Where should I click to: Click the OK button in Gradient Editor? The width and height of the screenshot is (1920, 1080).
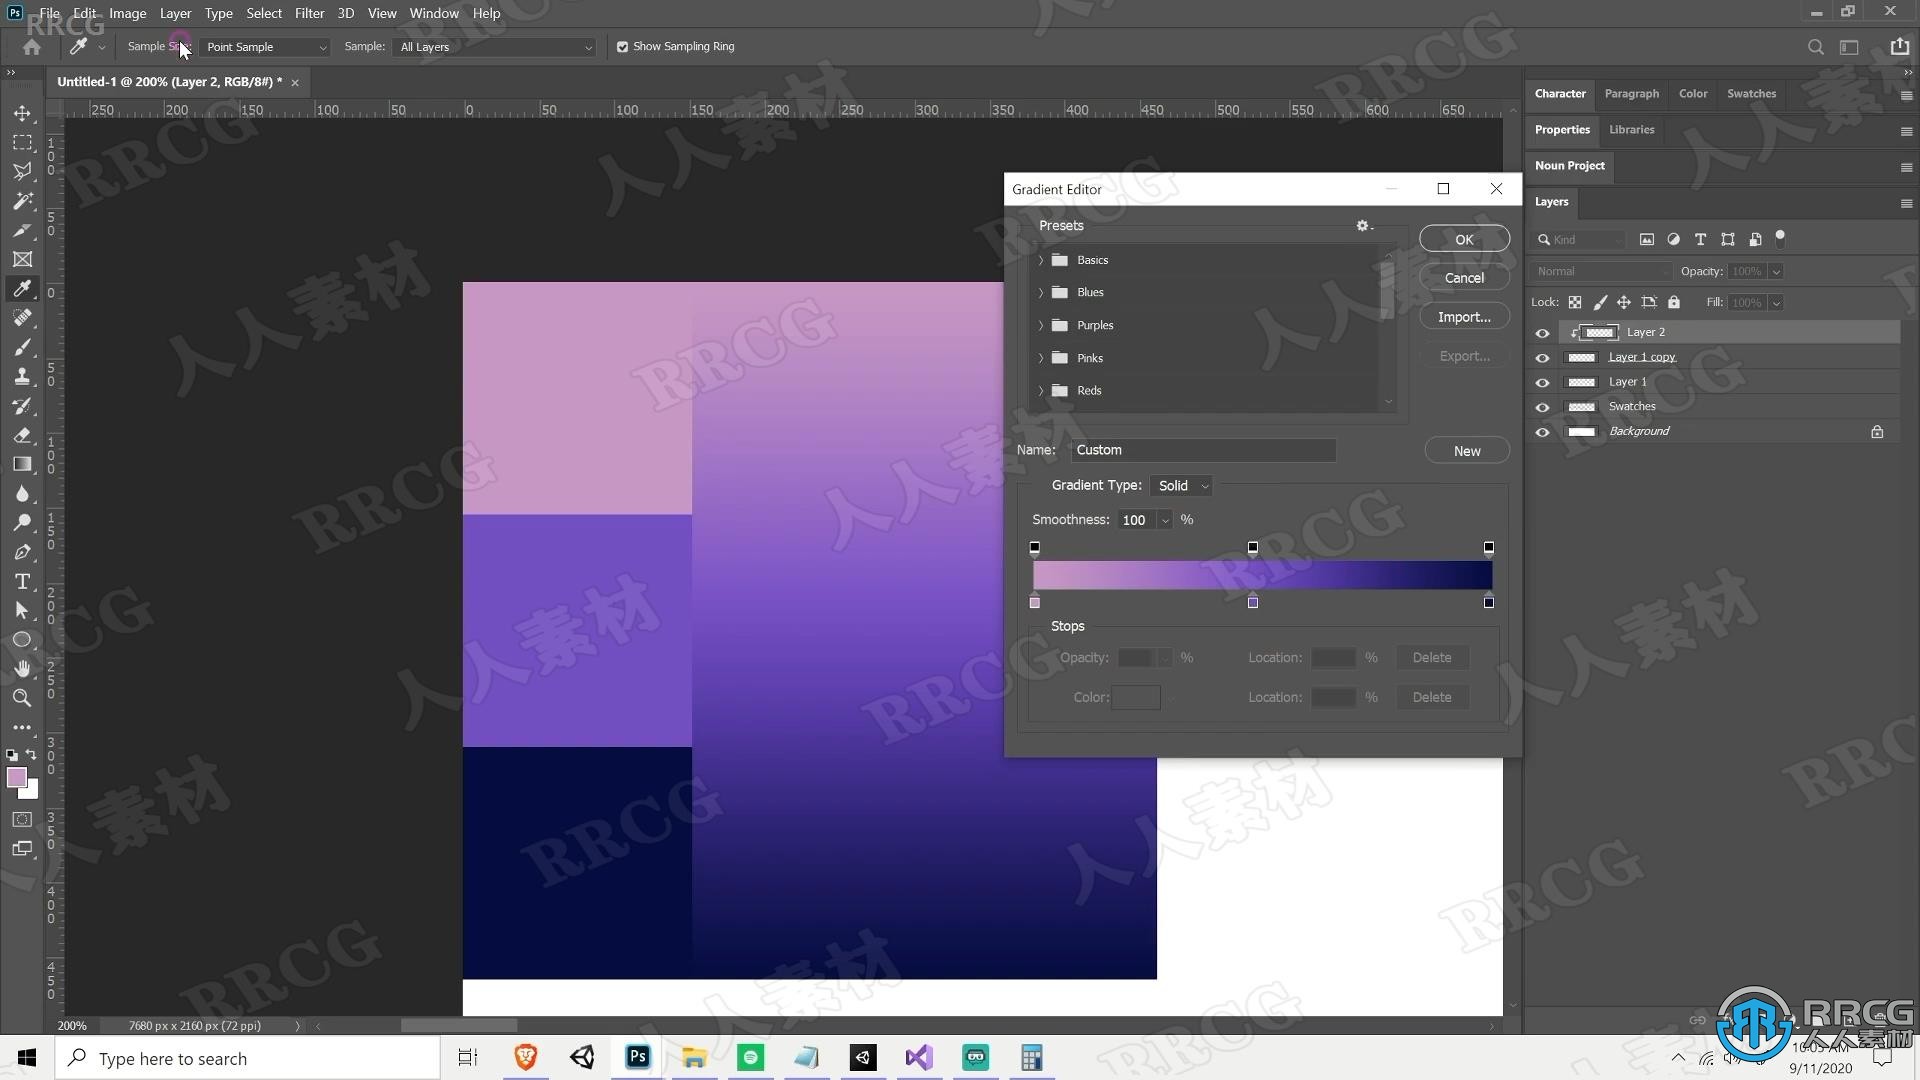(x=1465, y=239)
